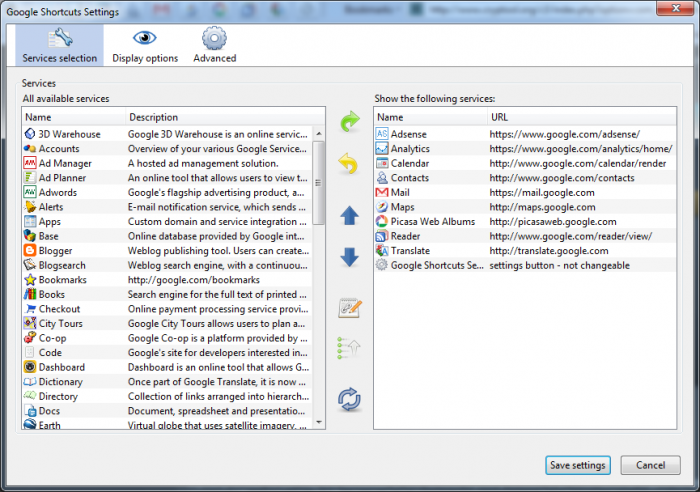700x492 pixels.
Task: Click the Bookmarks star icon
Action: coord(30,280)
